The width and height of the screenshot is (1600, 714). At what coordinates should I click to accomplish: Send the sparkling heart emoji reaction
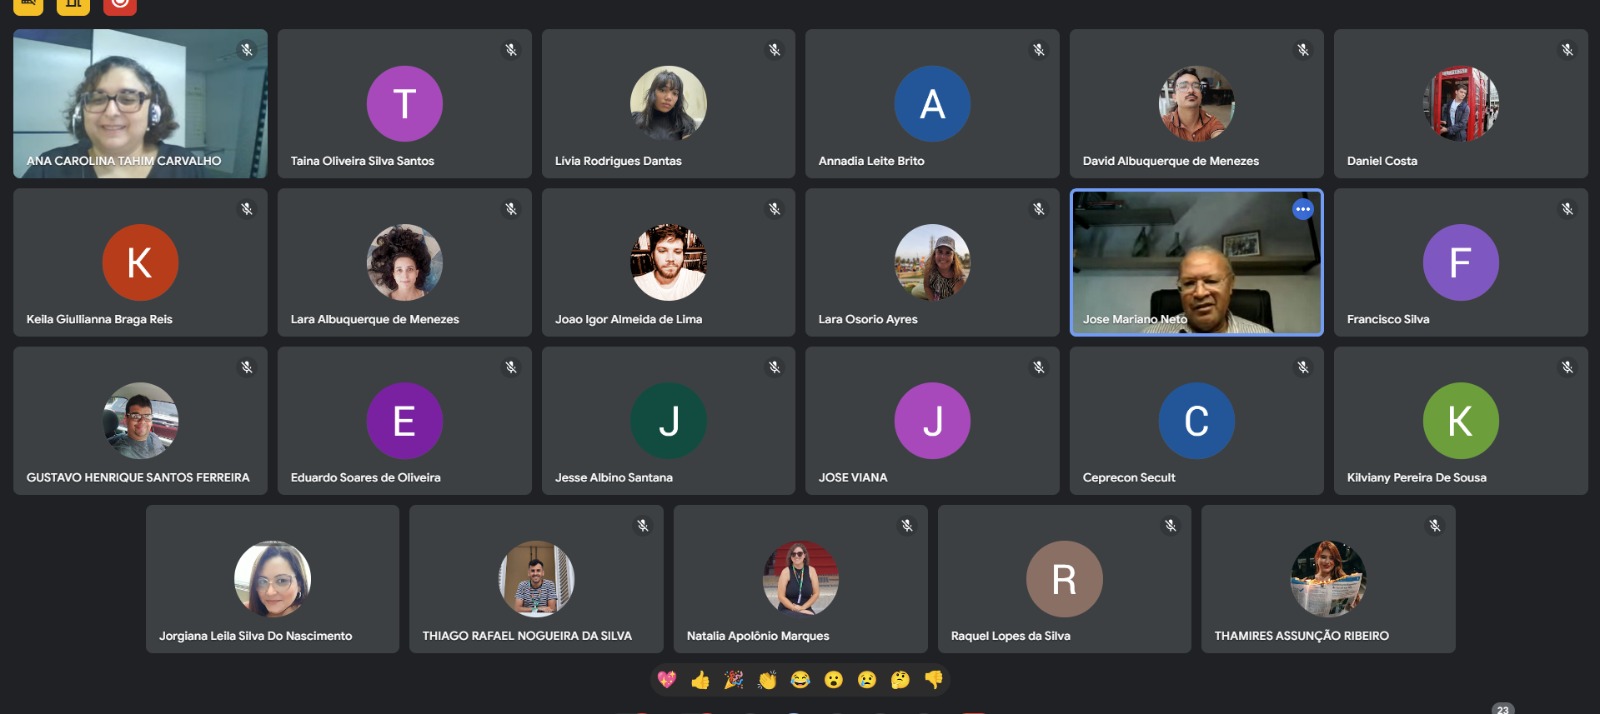(x=667, y=680)
